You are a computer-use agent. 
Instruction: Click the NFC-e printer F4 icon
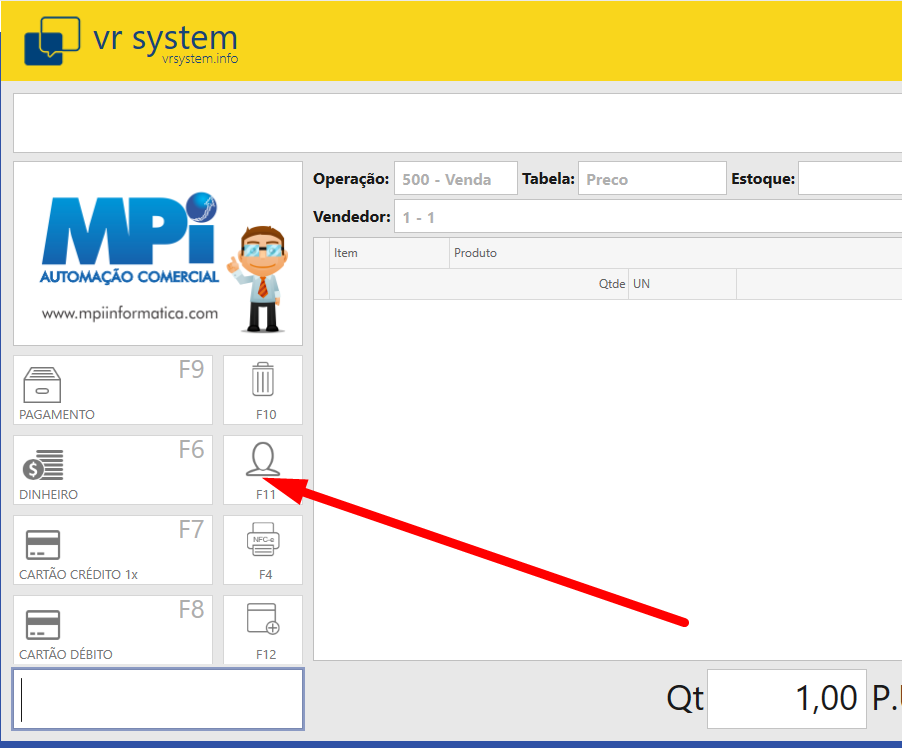tap(262, 541)
